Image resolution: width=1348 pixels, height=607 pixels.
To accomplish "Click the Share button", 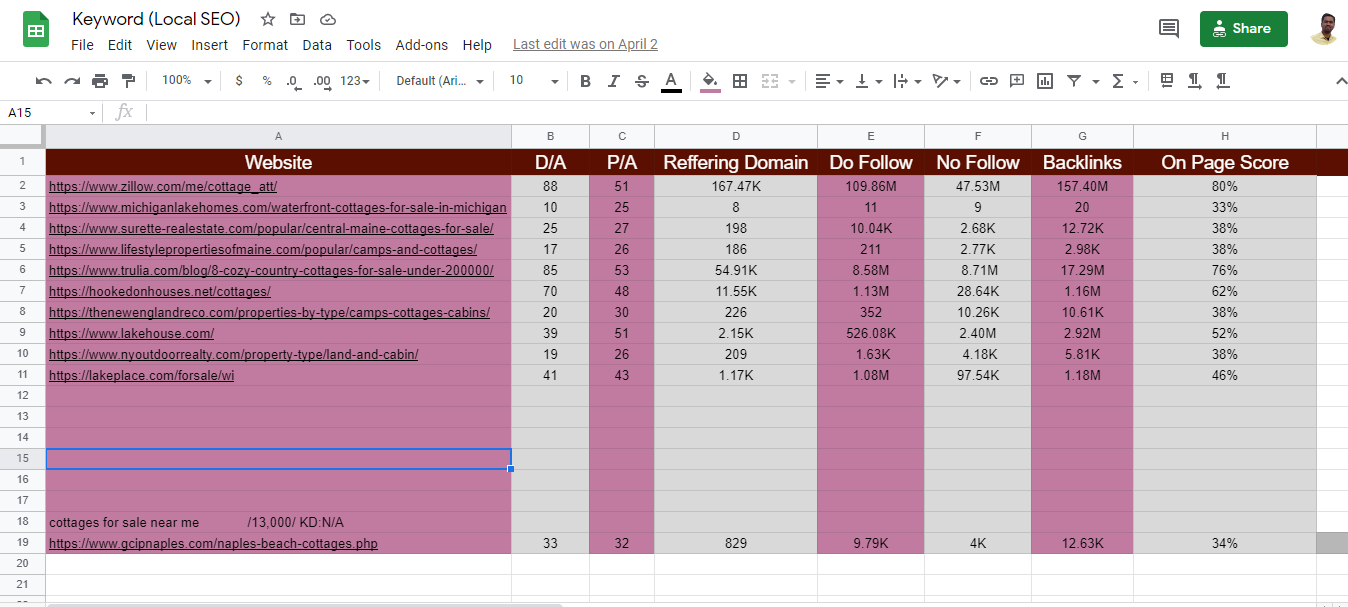I will pyautogui.click(x=1243, y=29).
